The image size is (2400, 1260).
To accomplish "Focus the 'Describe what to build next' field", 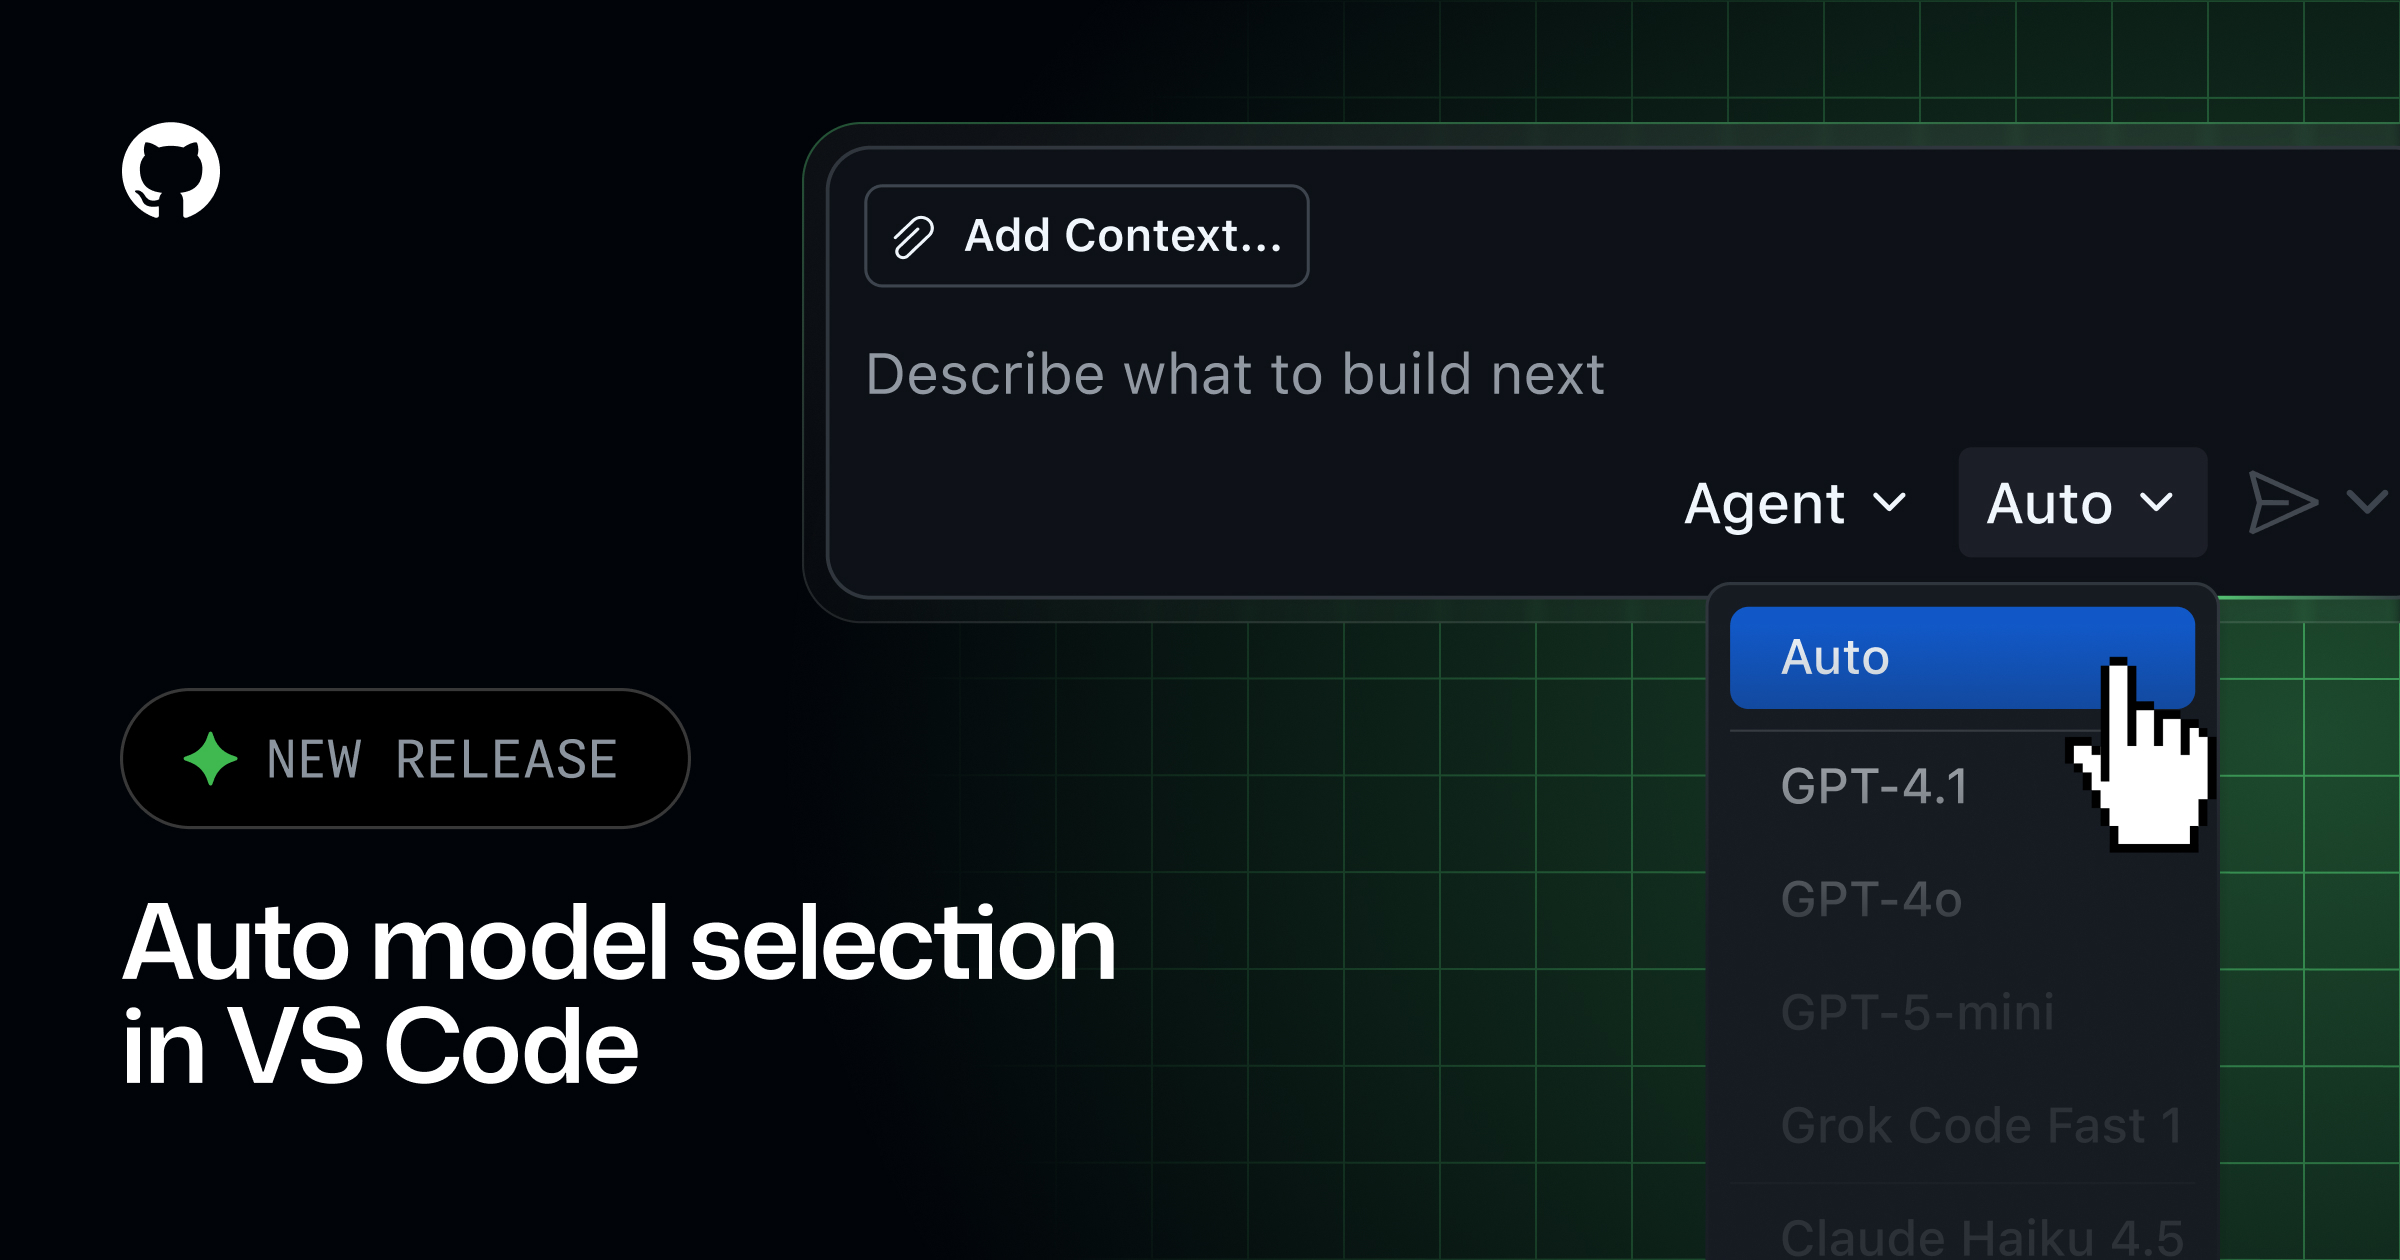I will [1235, 375].
